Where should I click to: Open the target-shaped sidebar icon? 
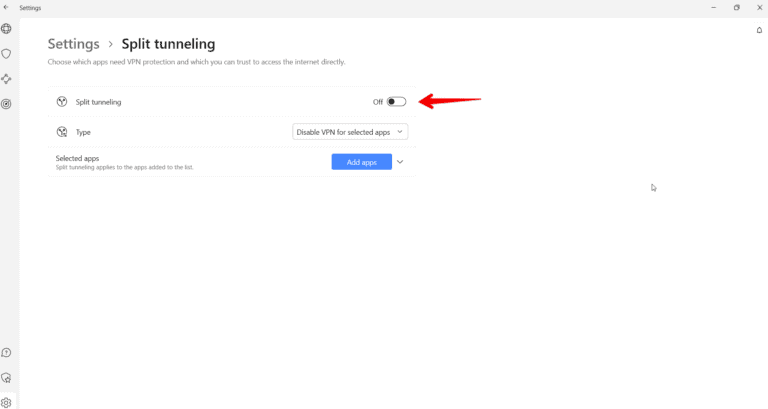(x=7, y=104)
